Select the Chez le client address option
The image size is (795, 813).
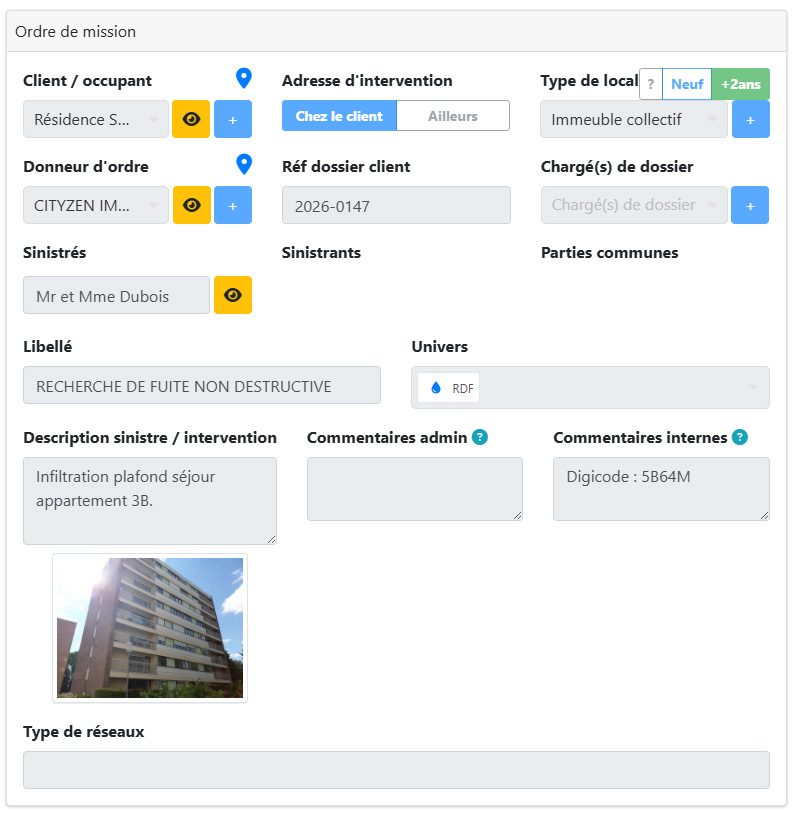click(x=339, y=116)
